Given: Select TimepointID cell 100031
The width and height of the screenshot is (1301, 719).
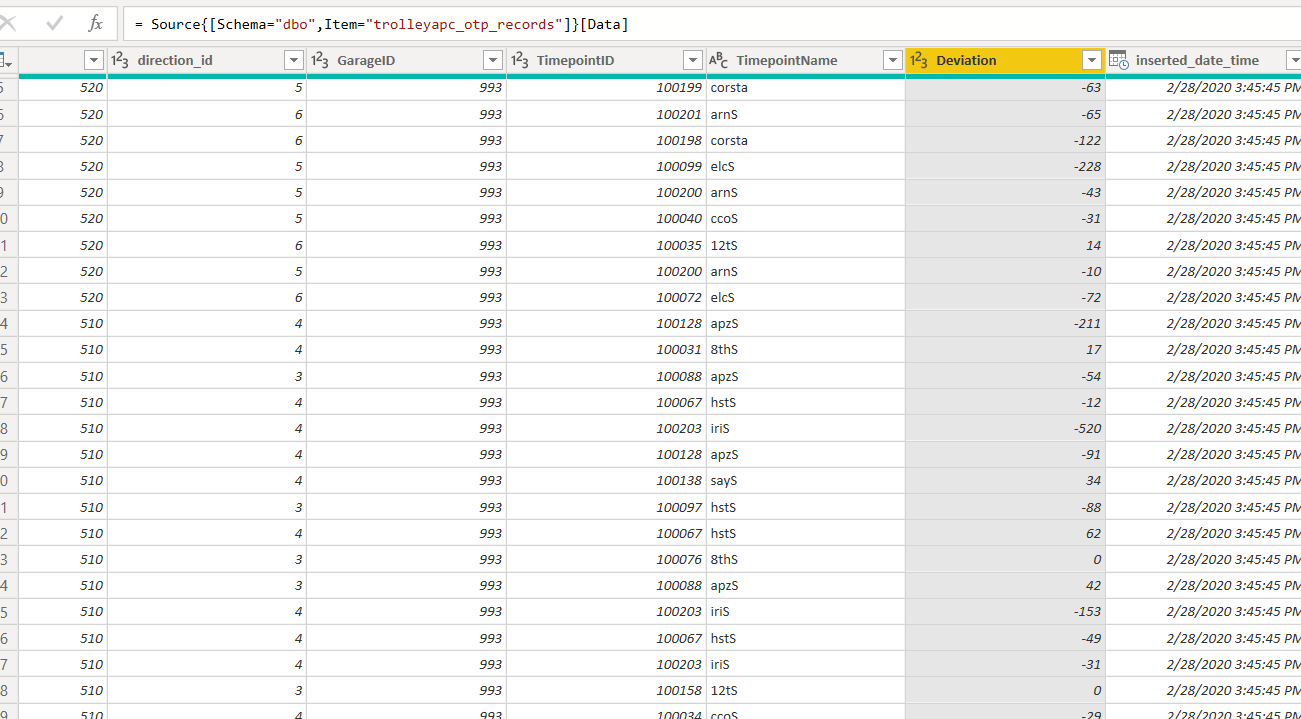Looking at the screenshot, I should coord(606,349).
